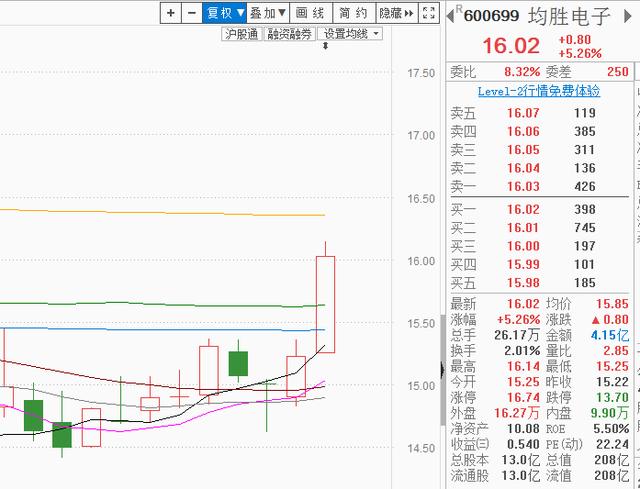Click the vertical chart scrollbar

[442, 369]
